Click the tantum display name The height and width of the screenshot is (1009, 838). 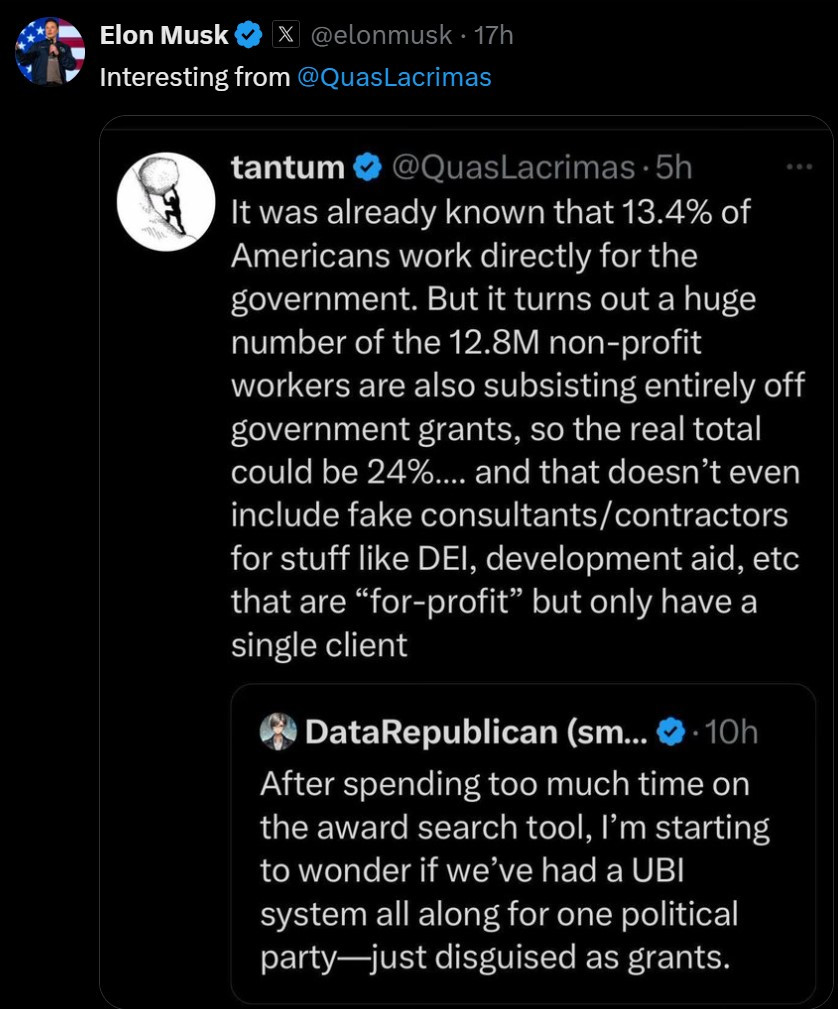[x=288, y=167]
